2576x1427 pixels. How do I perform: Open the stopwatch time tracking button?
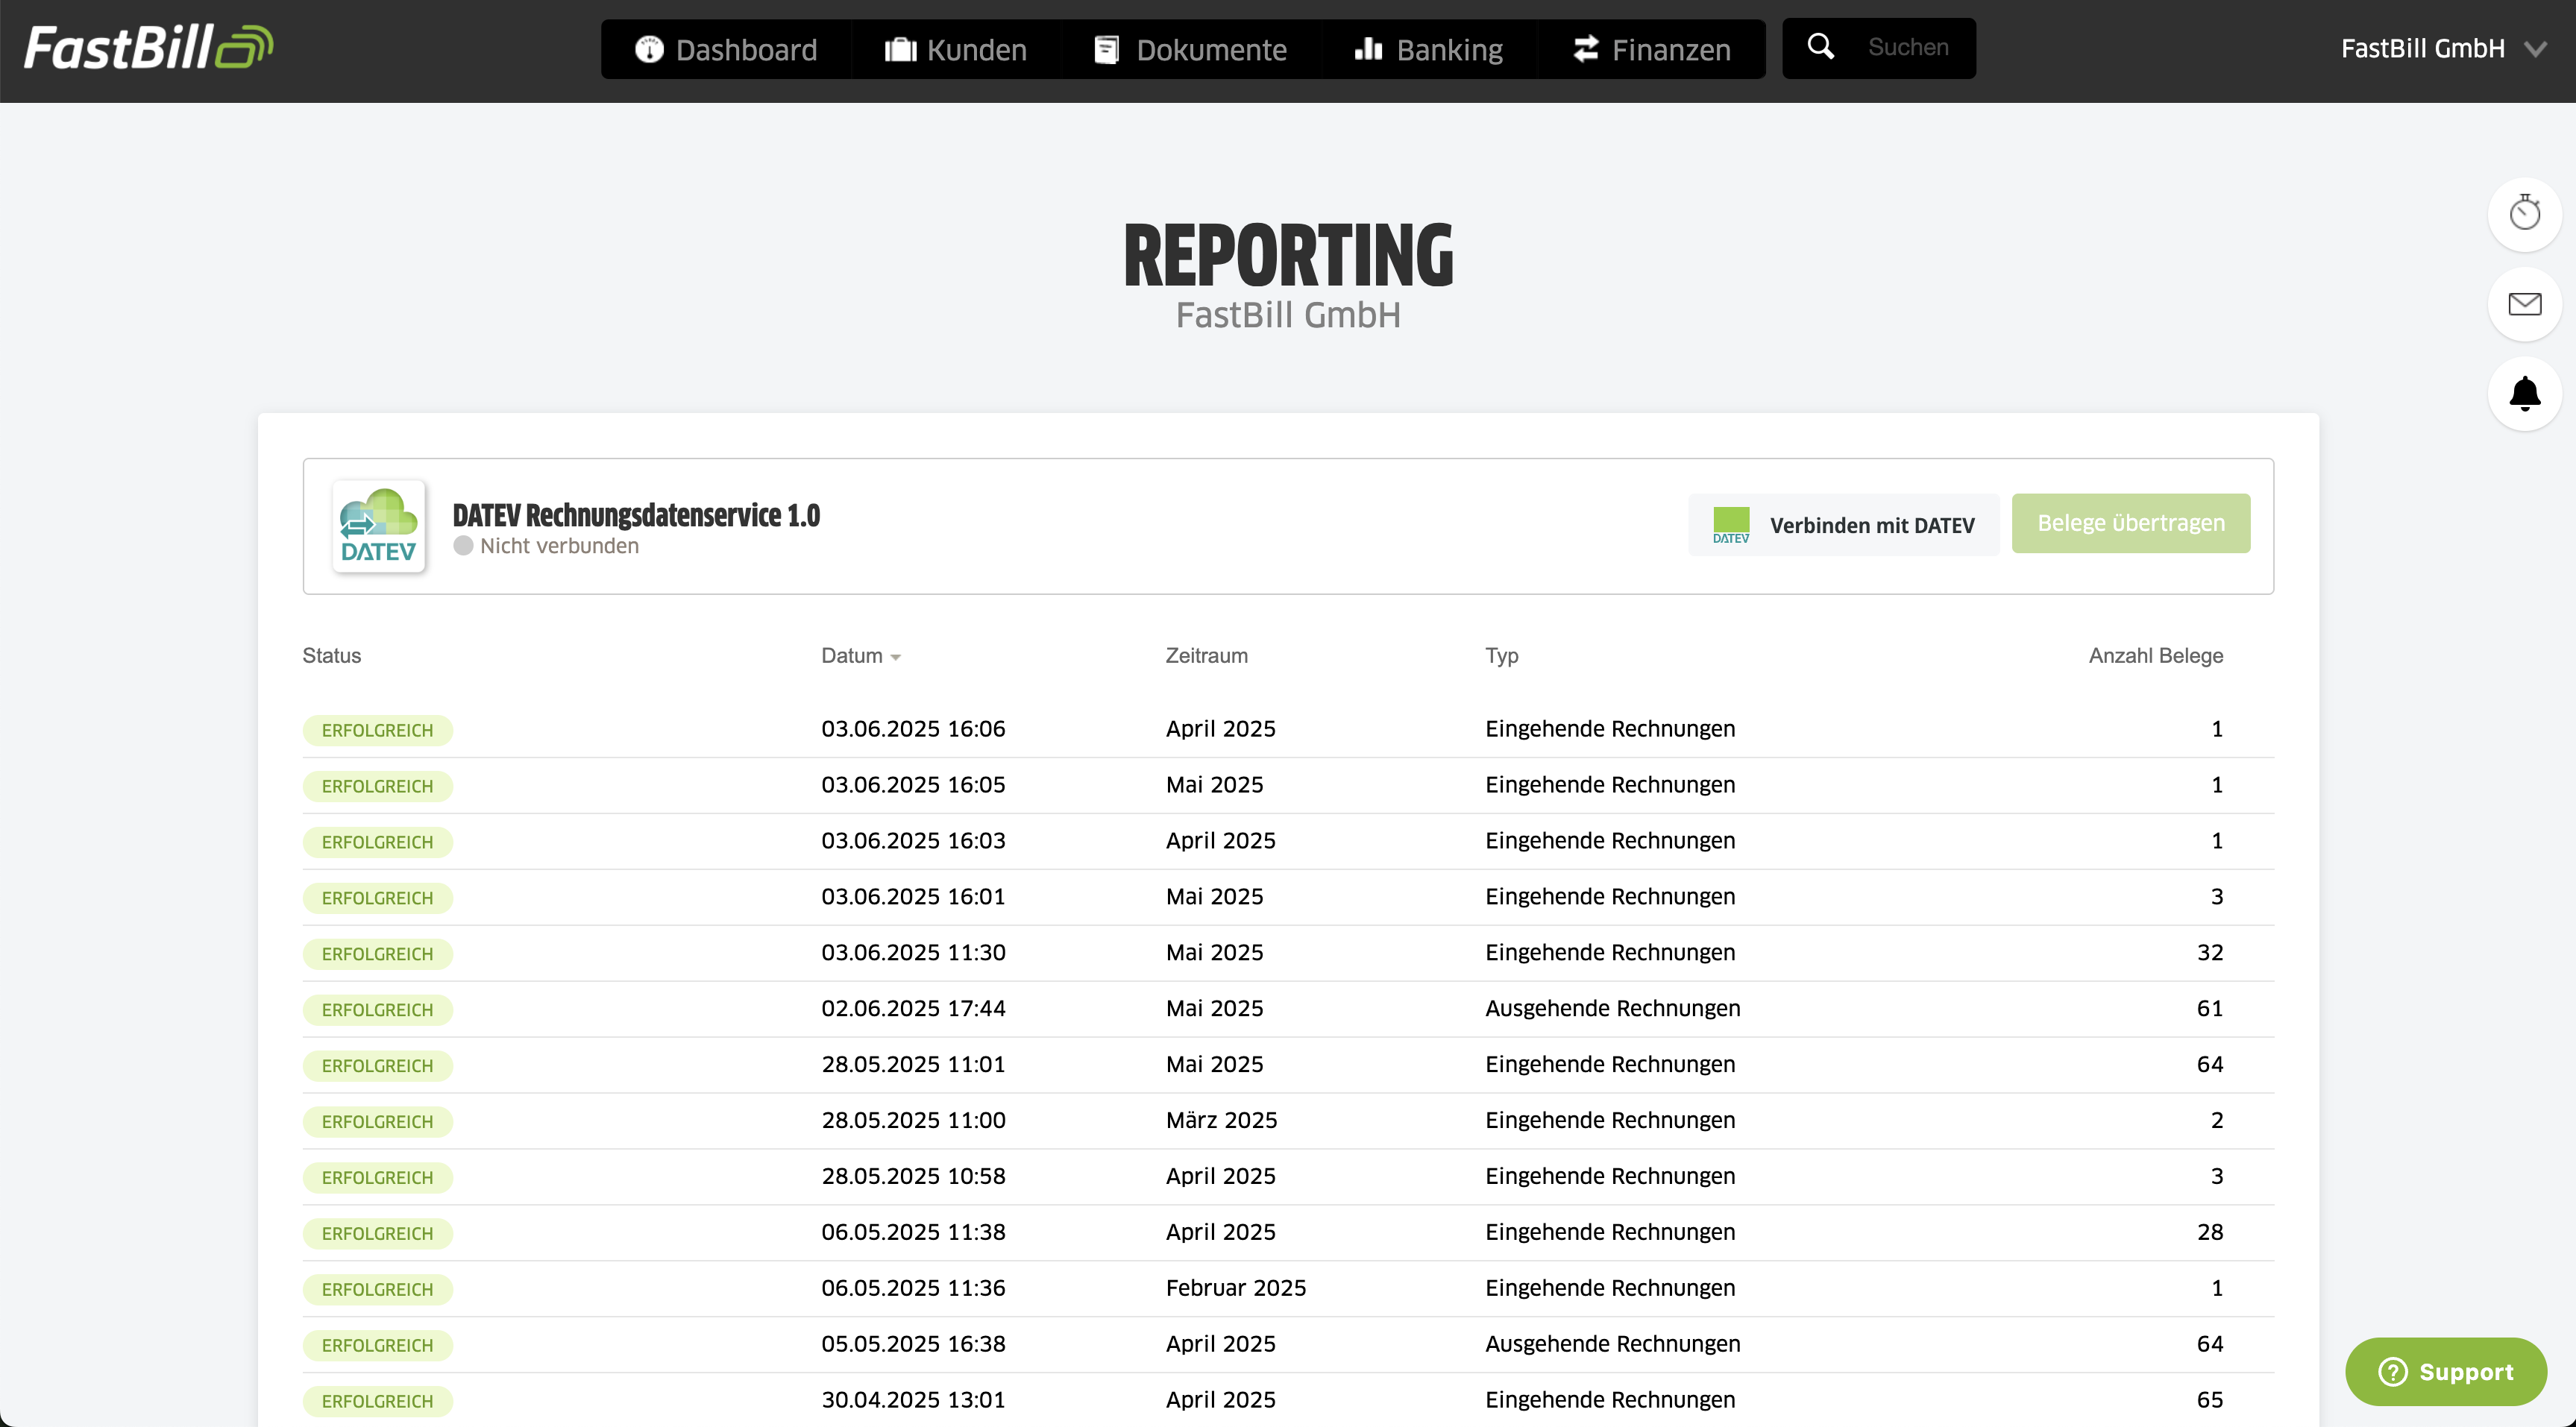click(2524, 214)
